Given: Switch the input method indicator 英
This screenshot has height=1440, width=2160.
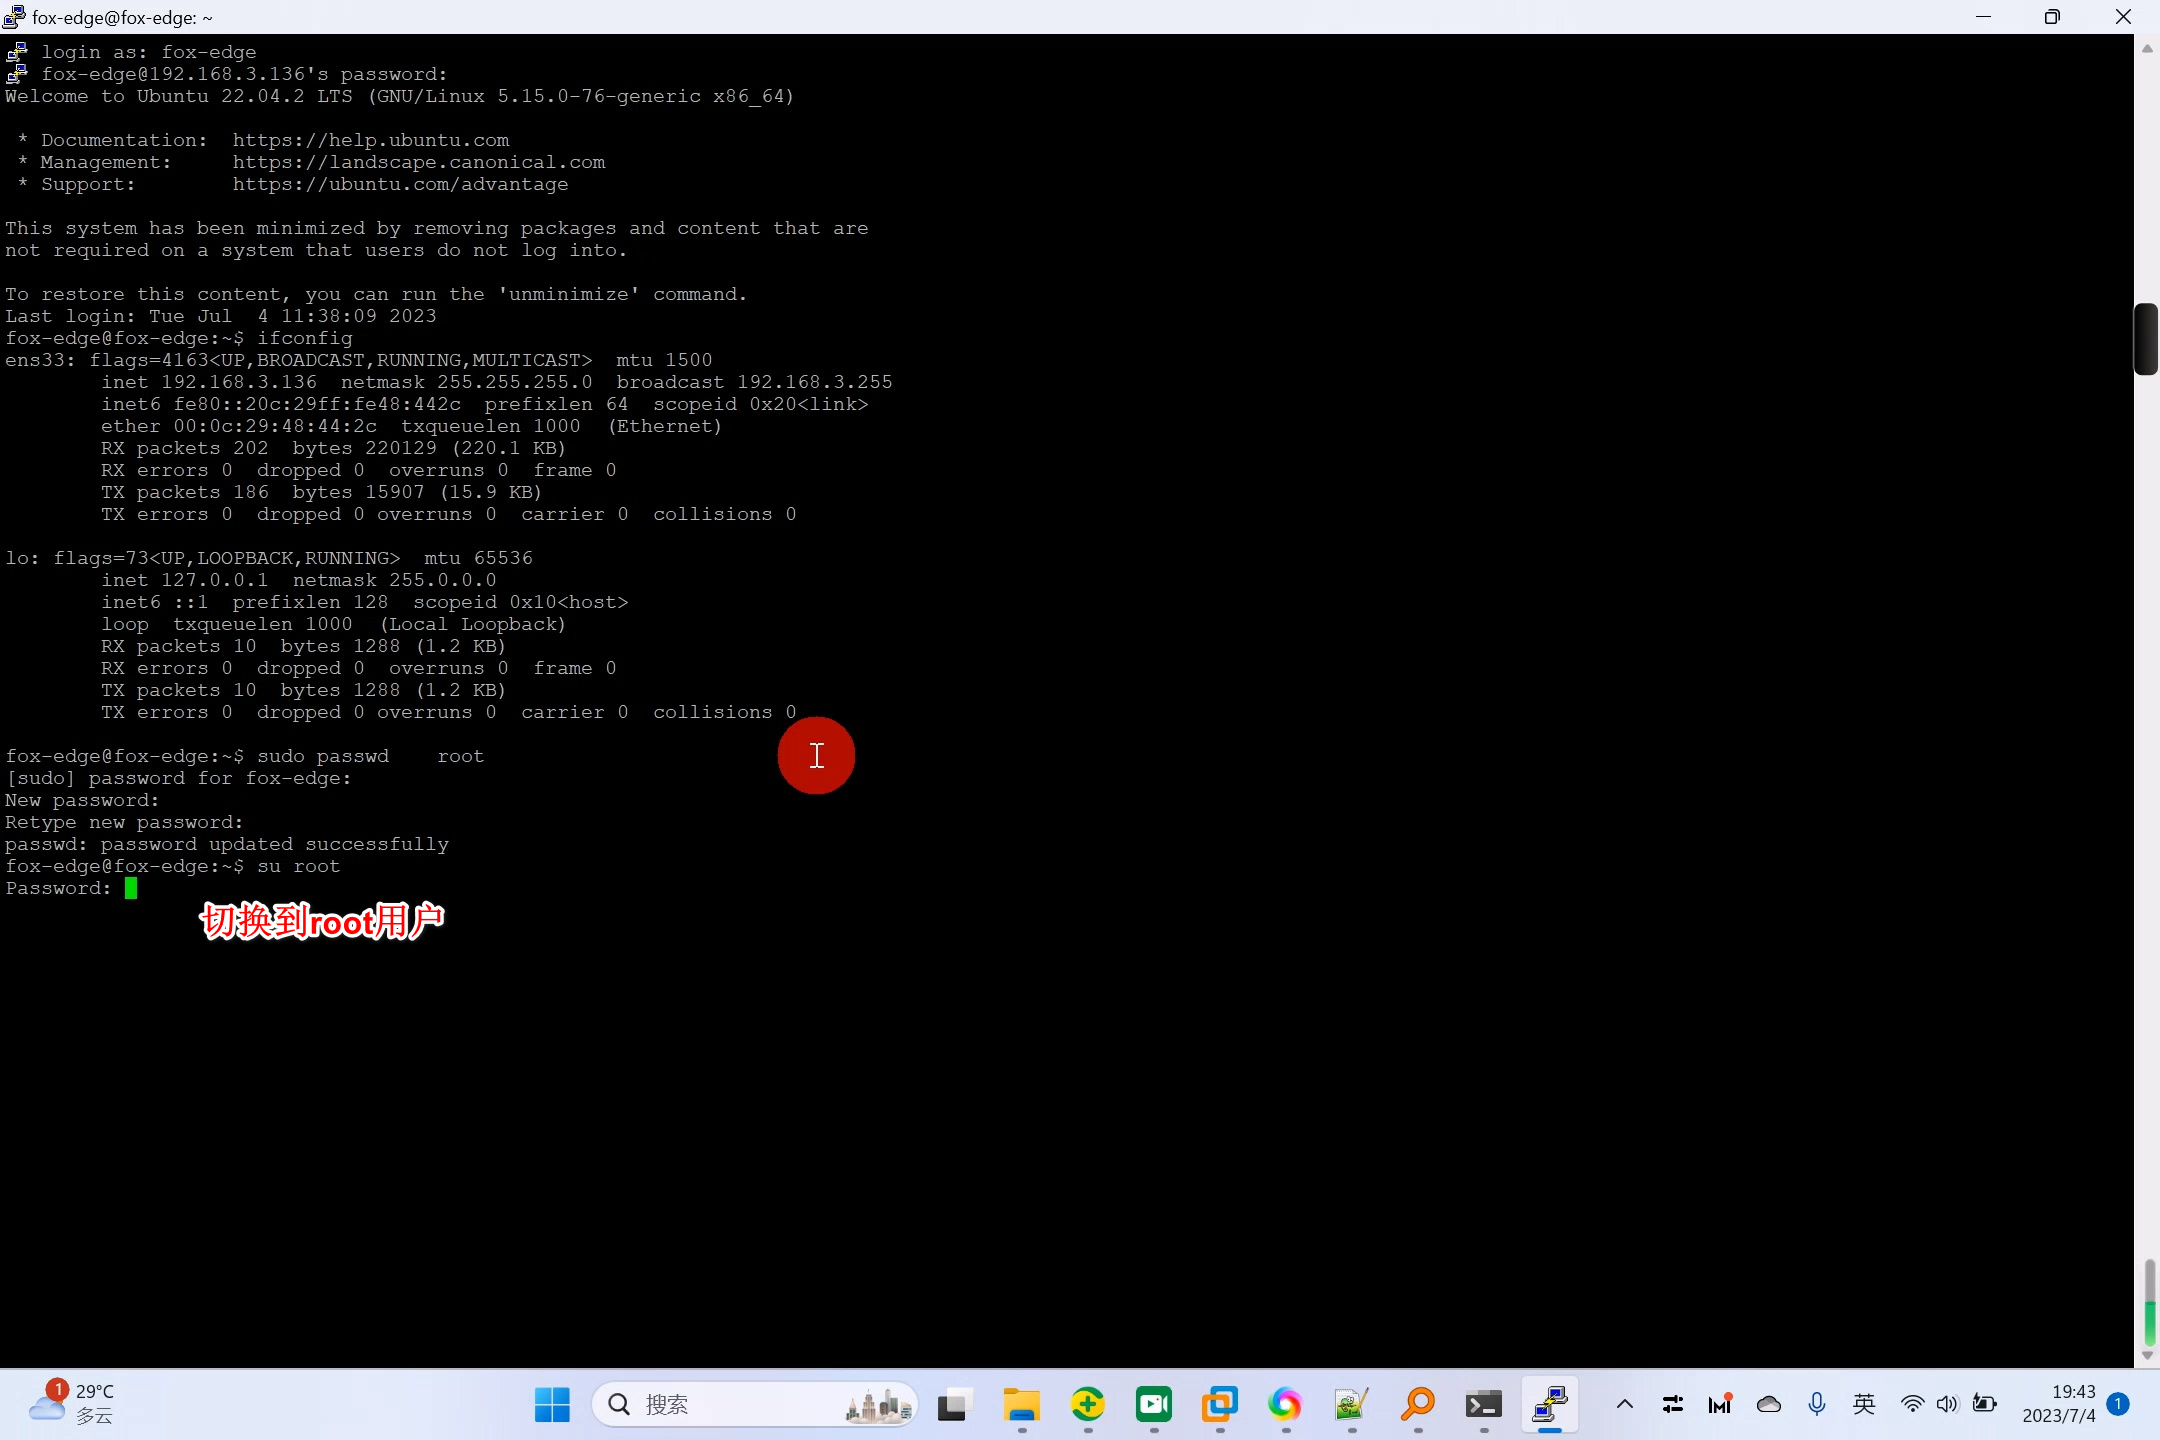Looking at the screenshot, I should point(1864,1404).
